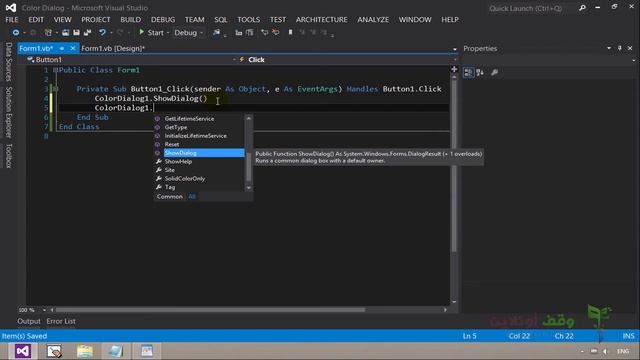The image size is (640, 360).
Task: Open the FILE menu
Action: pyautogui.click(x=12, y=20)
